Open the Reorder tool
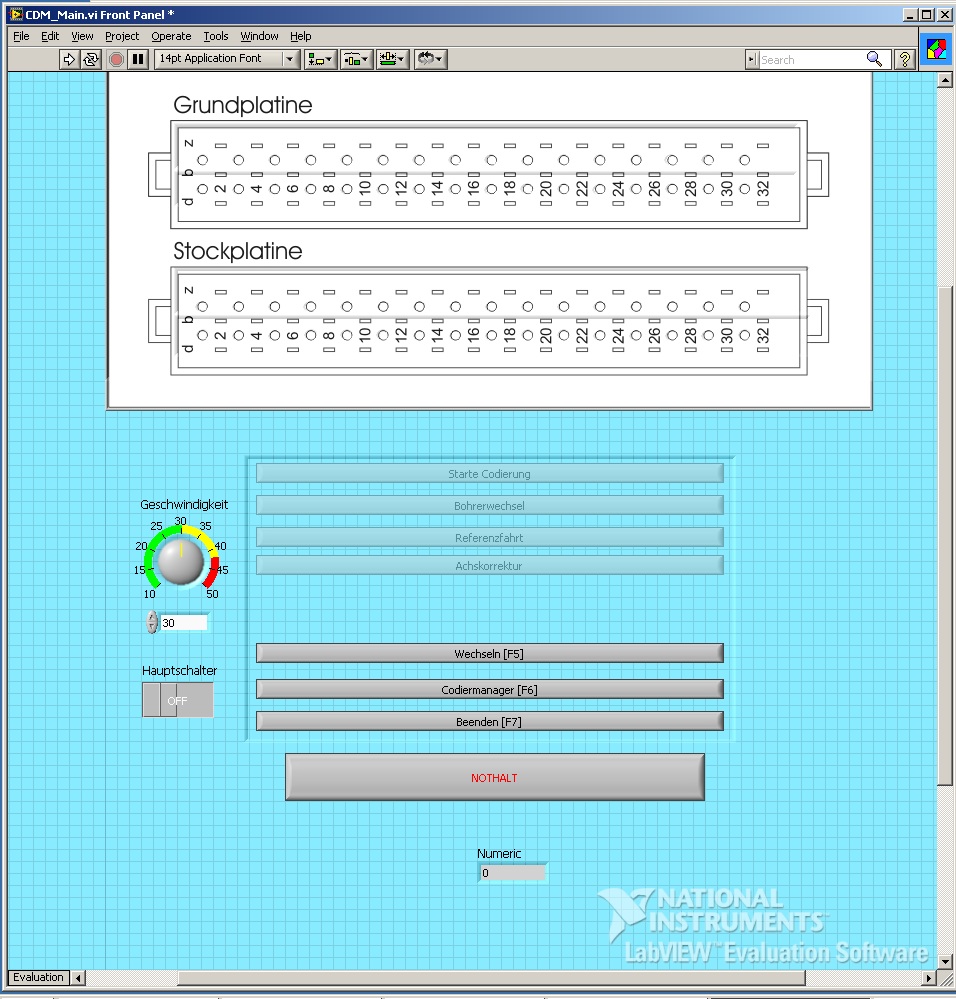Viewport: 956px width, 999px height. coord(430,59)
